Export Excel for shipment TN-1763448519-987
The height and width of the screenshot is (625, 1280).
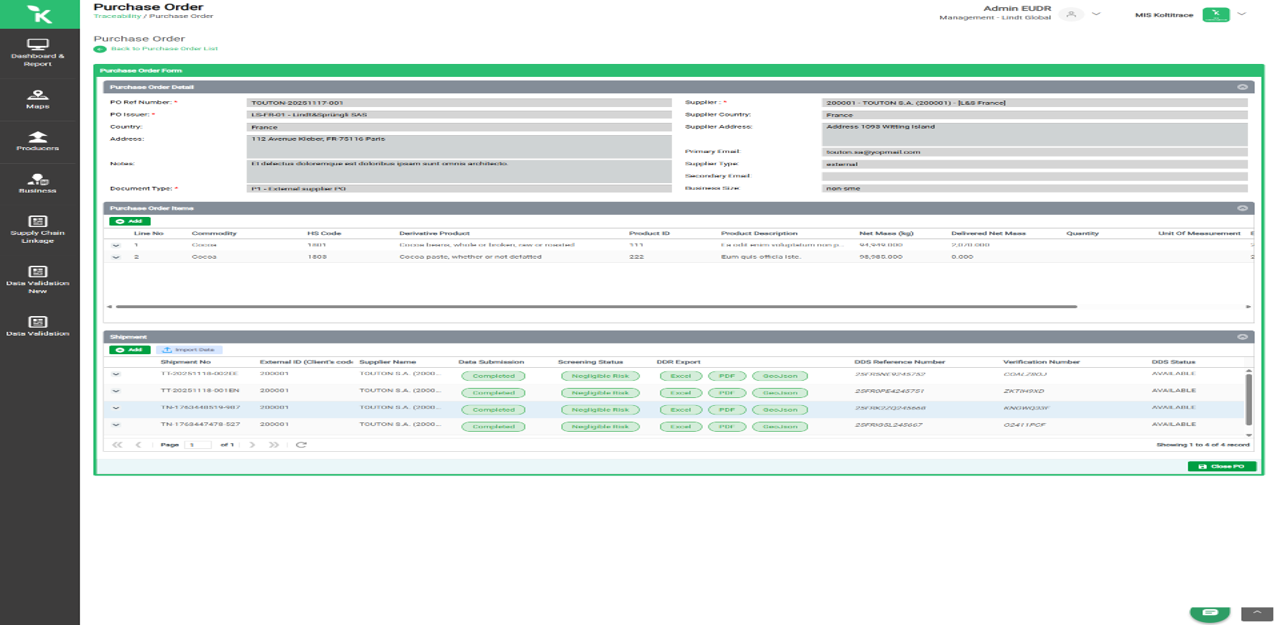pos(680,410)
